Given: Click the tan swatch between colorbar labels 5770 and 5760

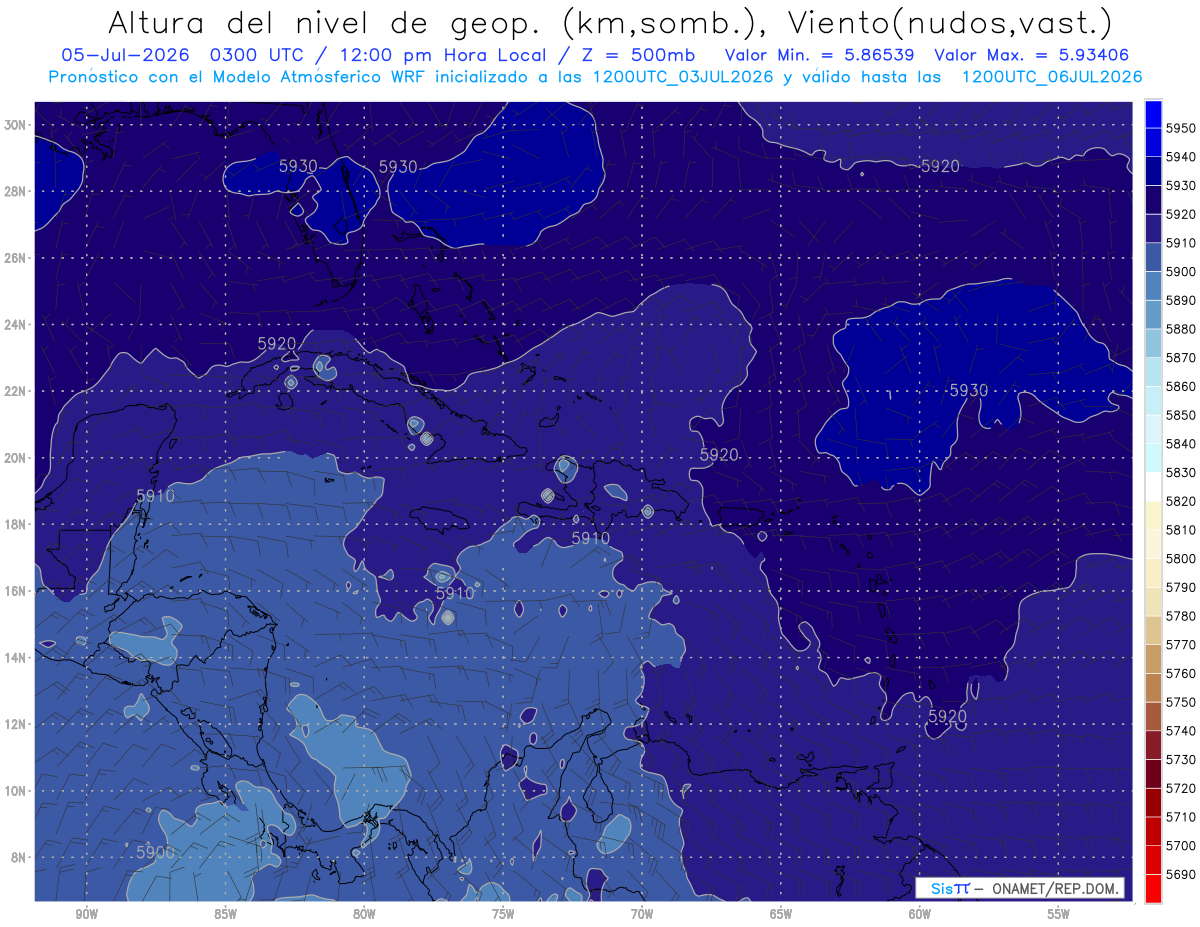Looking at the screenshot, I should click(1153, 659).
